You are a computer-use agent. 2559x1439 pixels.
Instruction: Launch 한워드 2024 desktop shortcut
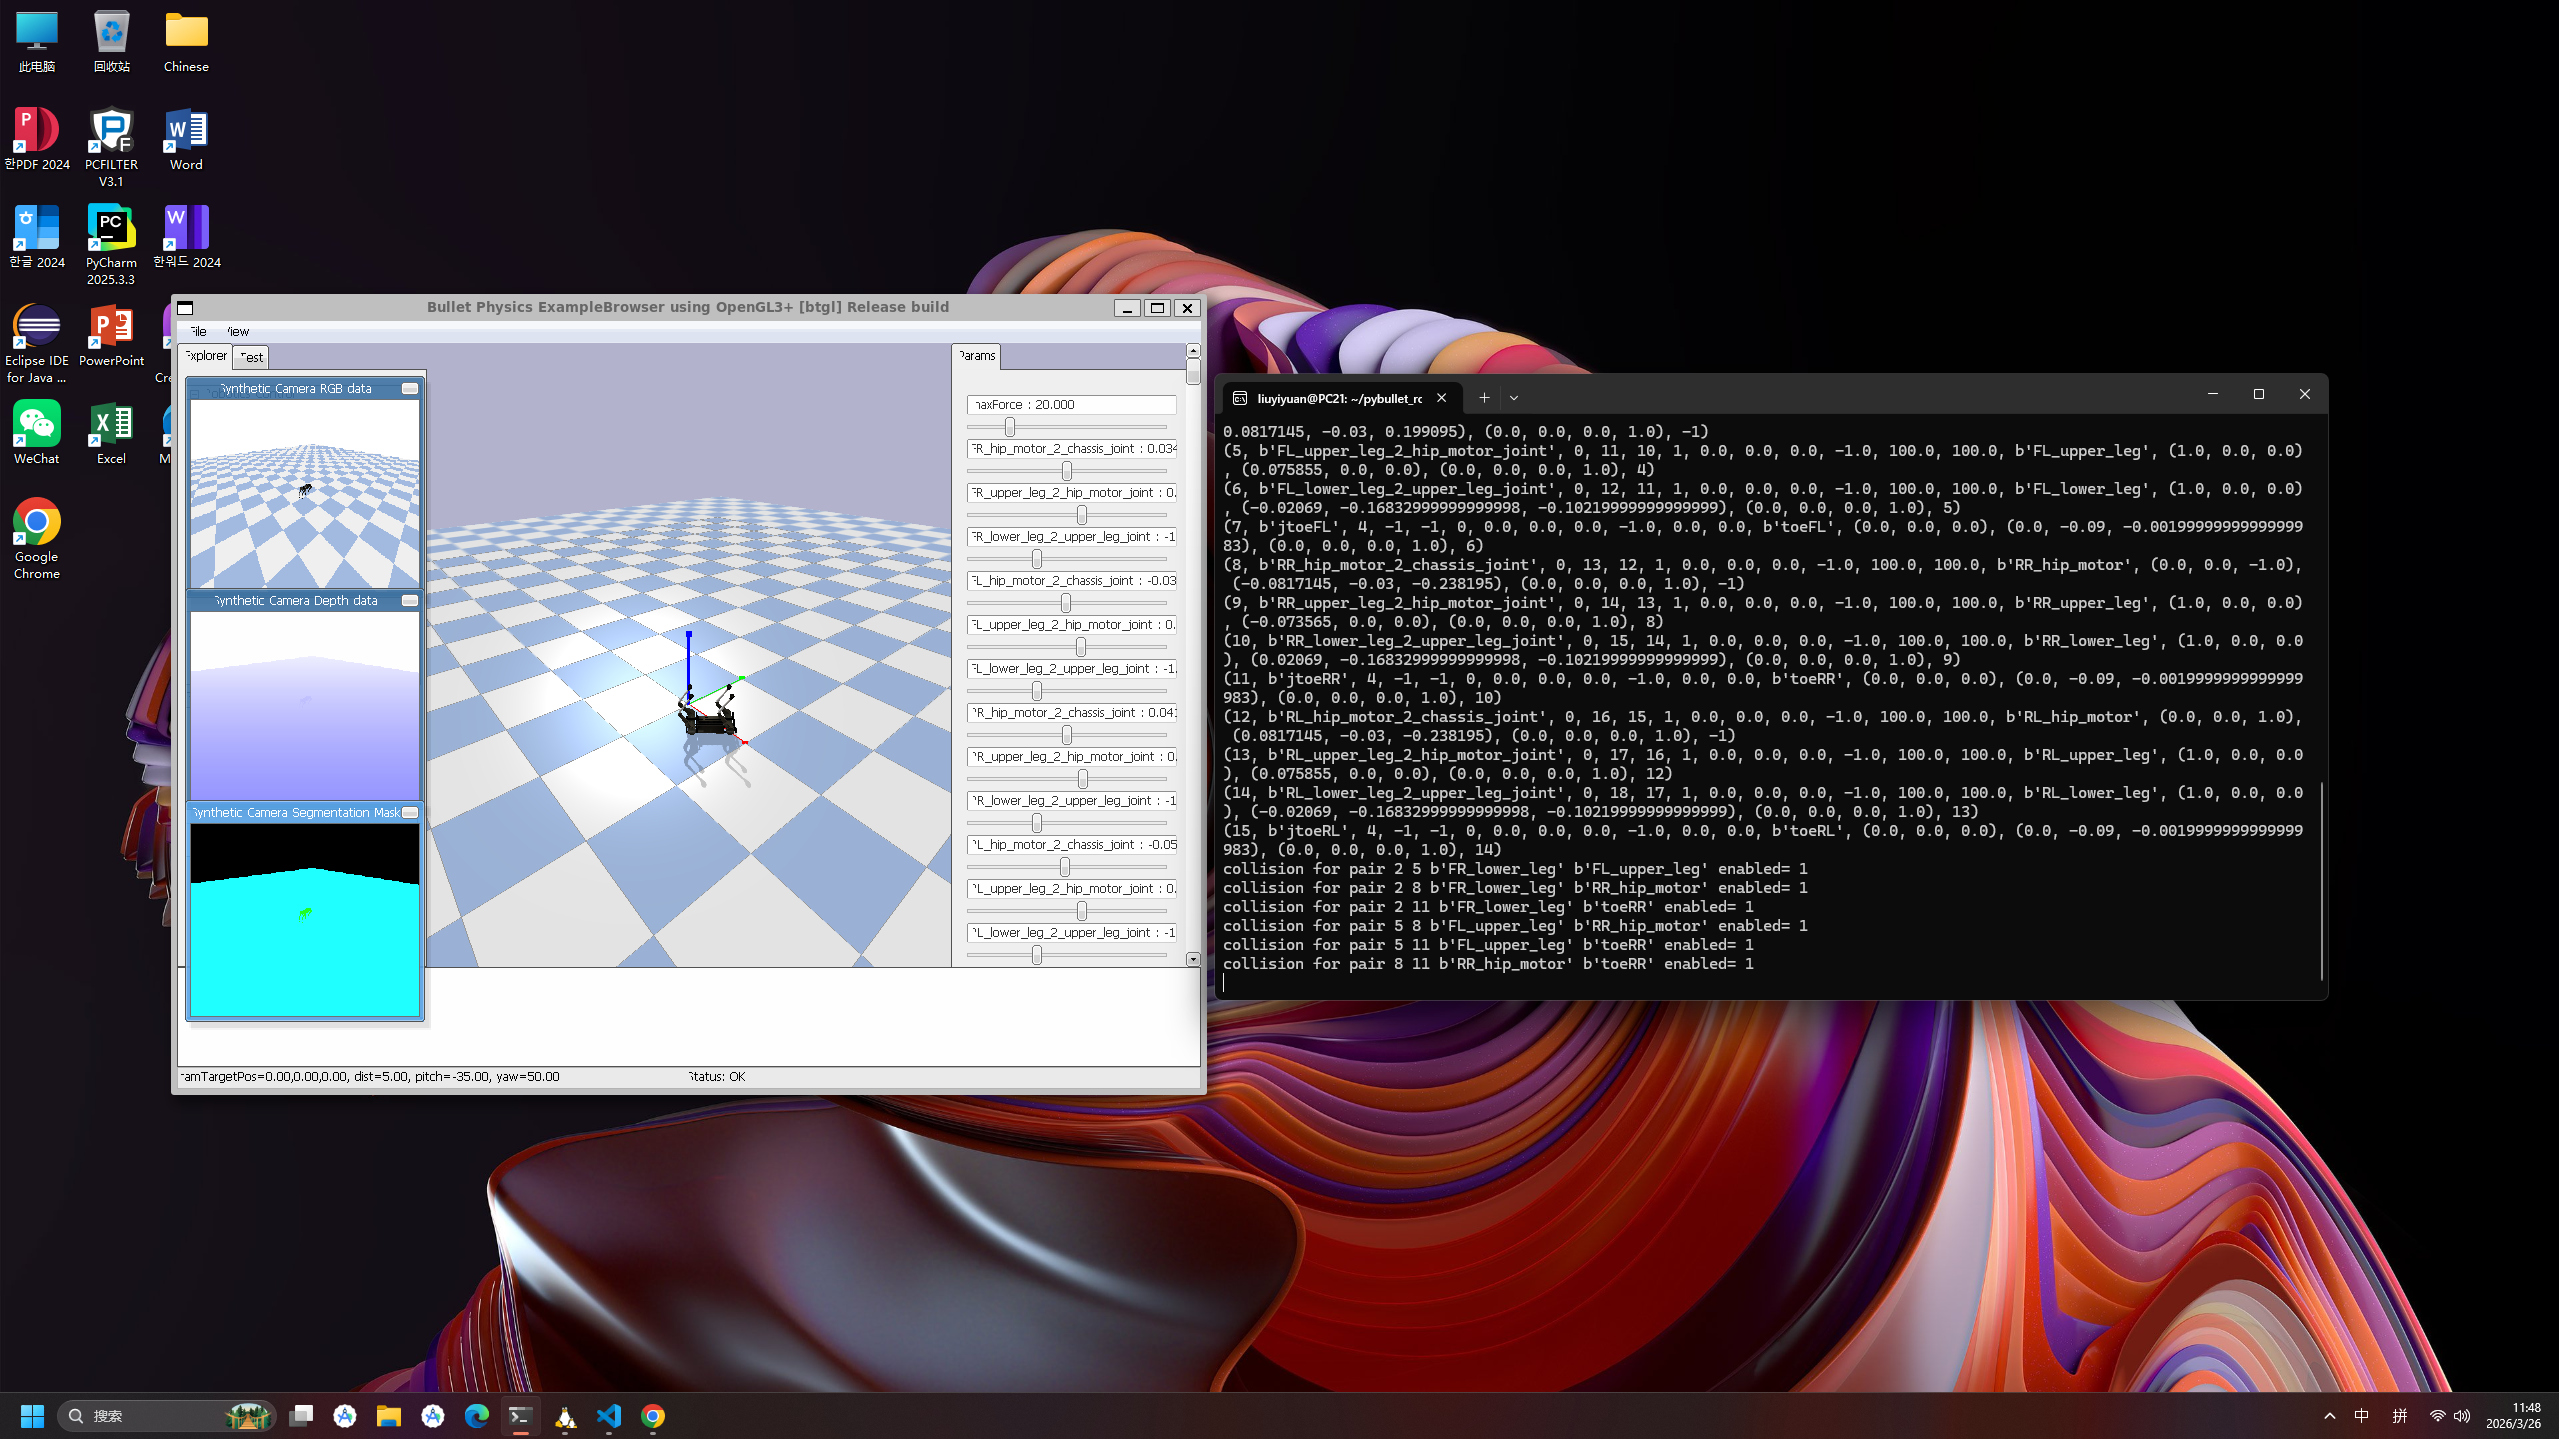pyautogui.click(x=186, y=238)
